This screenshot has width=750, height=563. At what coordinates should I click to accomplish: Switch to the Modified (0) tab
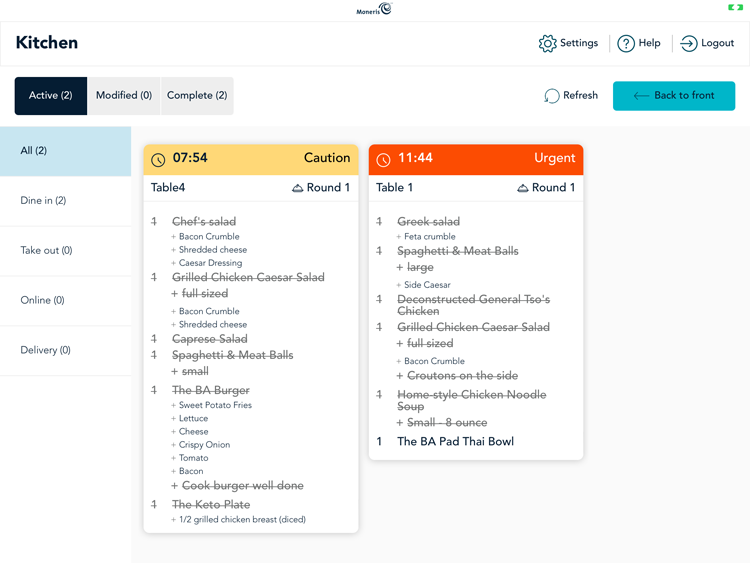124,96
